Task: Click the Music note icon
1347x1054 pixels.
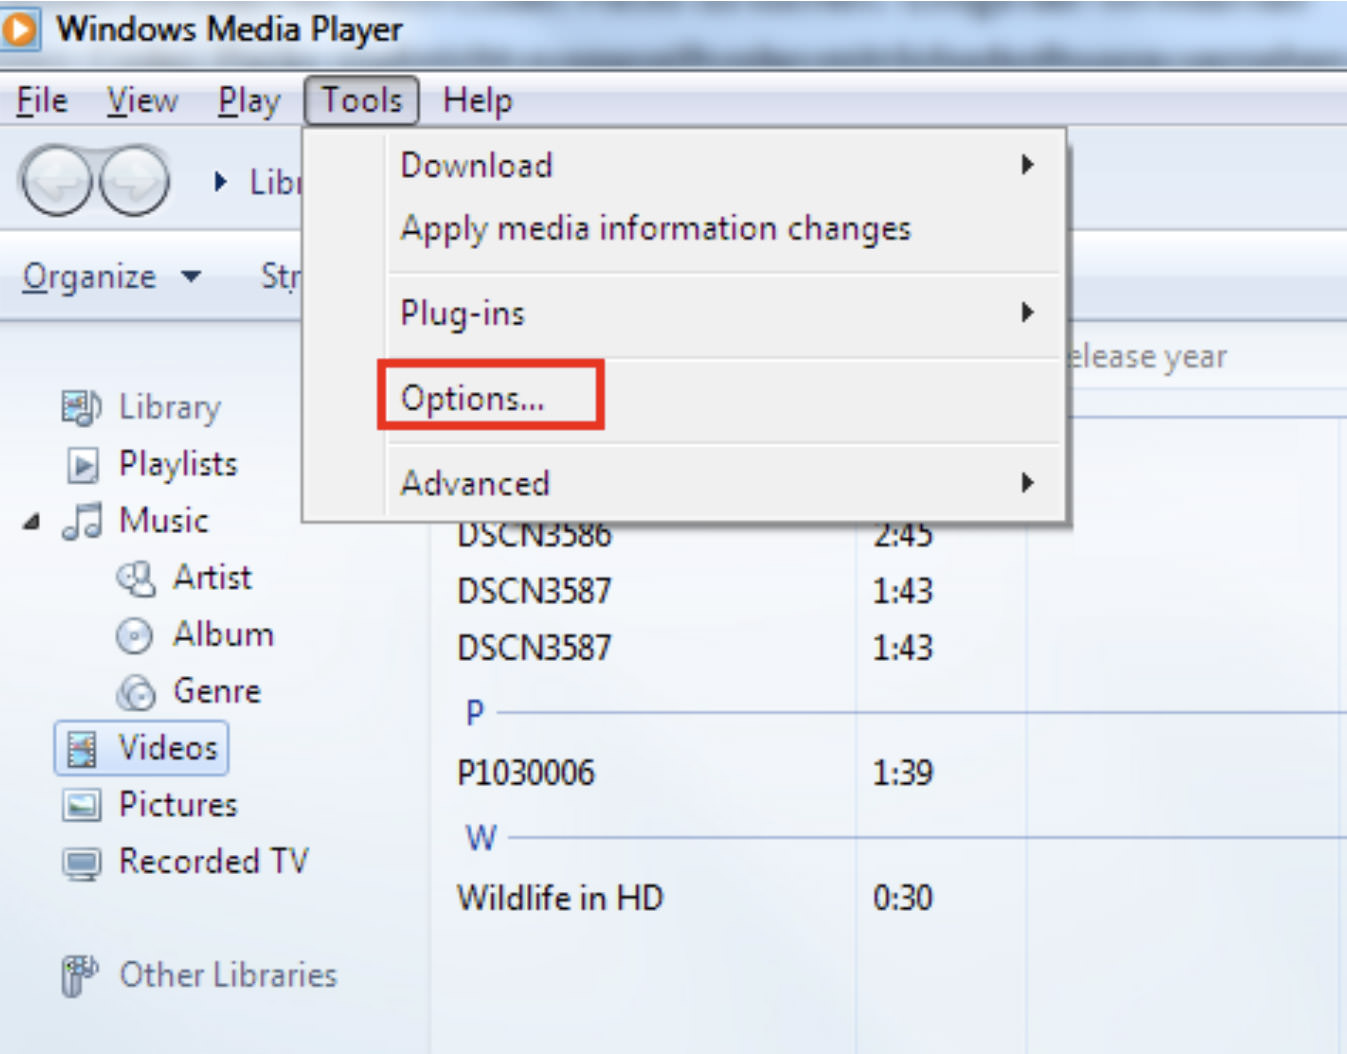Action: 82,521
